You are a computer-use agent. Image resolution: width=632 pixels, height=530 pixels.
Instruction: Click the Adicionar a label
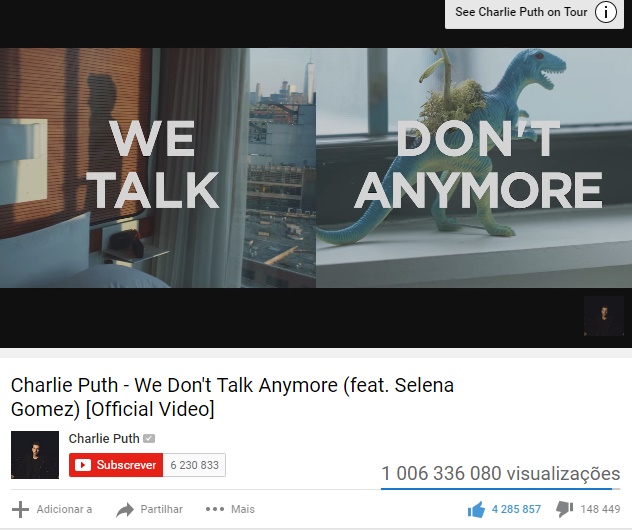coord(64,509)
